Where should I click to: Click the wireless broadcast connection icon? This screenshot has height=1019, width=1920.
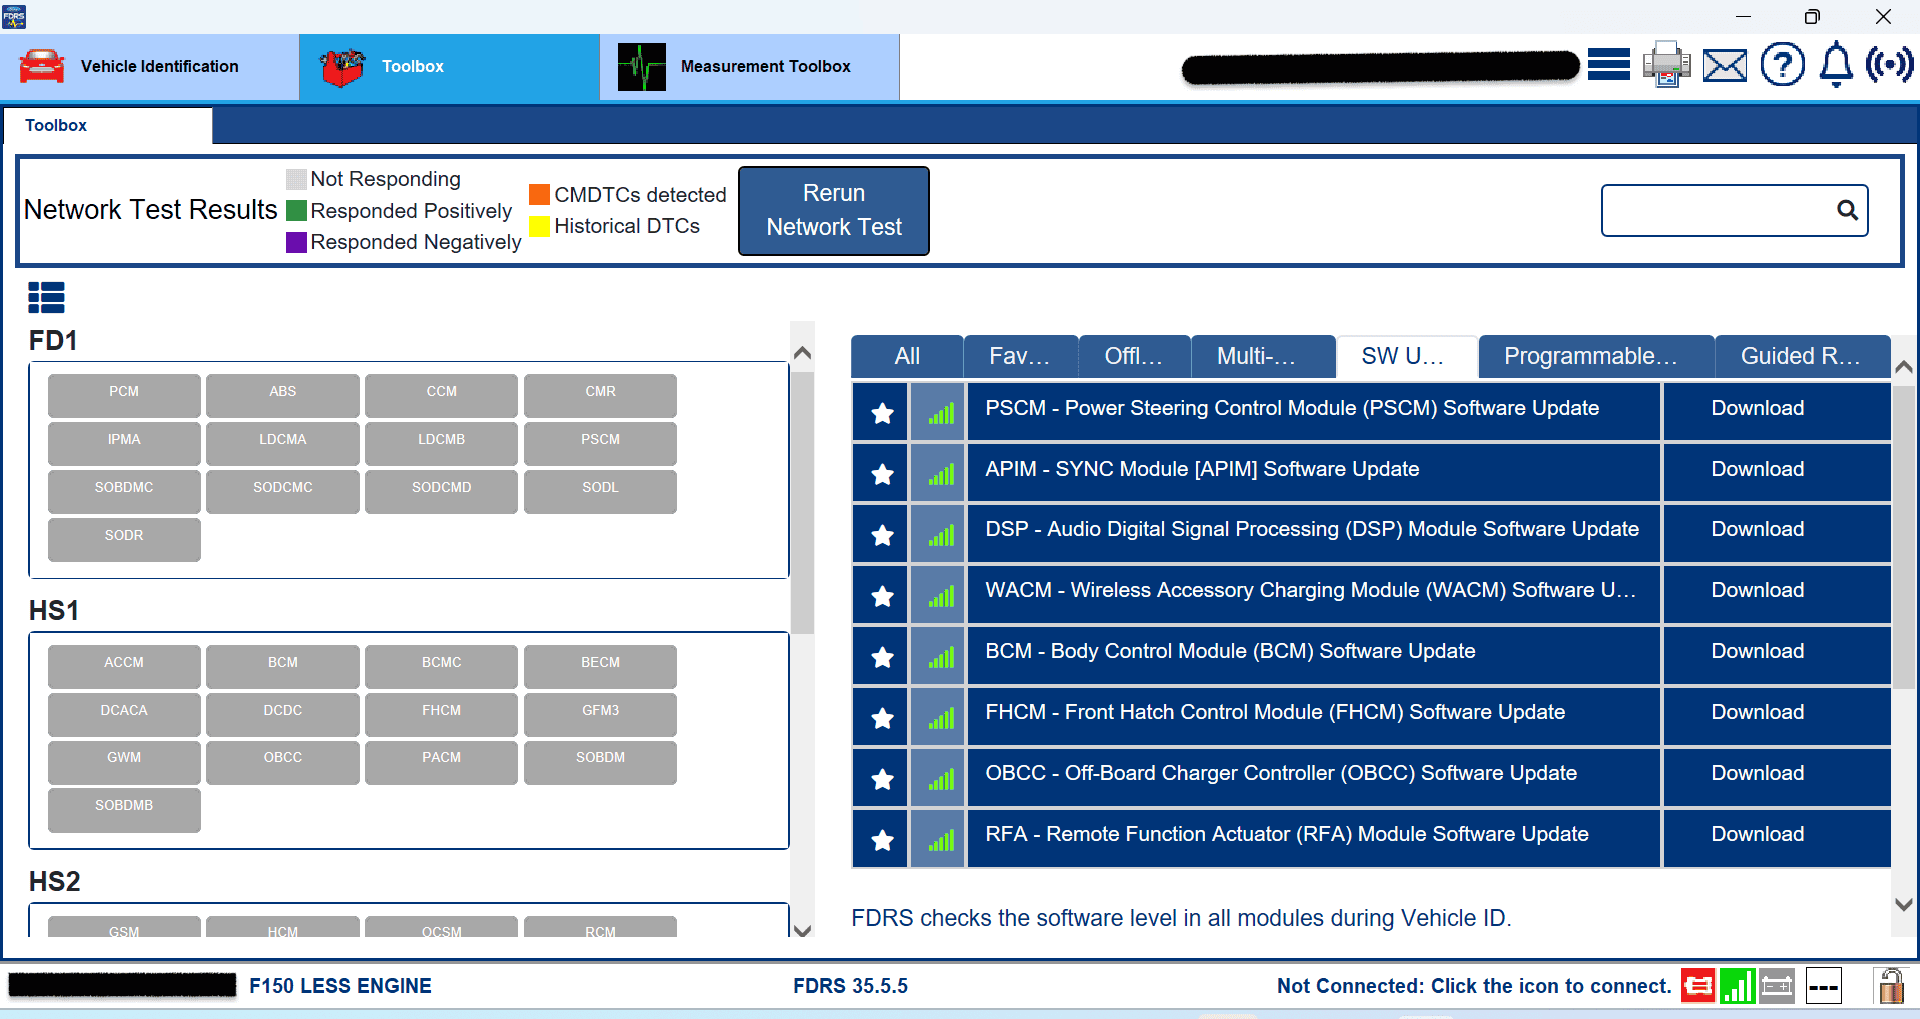1889,65
